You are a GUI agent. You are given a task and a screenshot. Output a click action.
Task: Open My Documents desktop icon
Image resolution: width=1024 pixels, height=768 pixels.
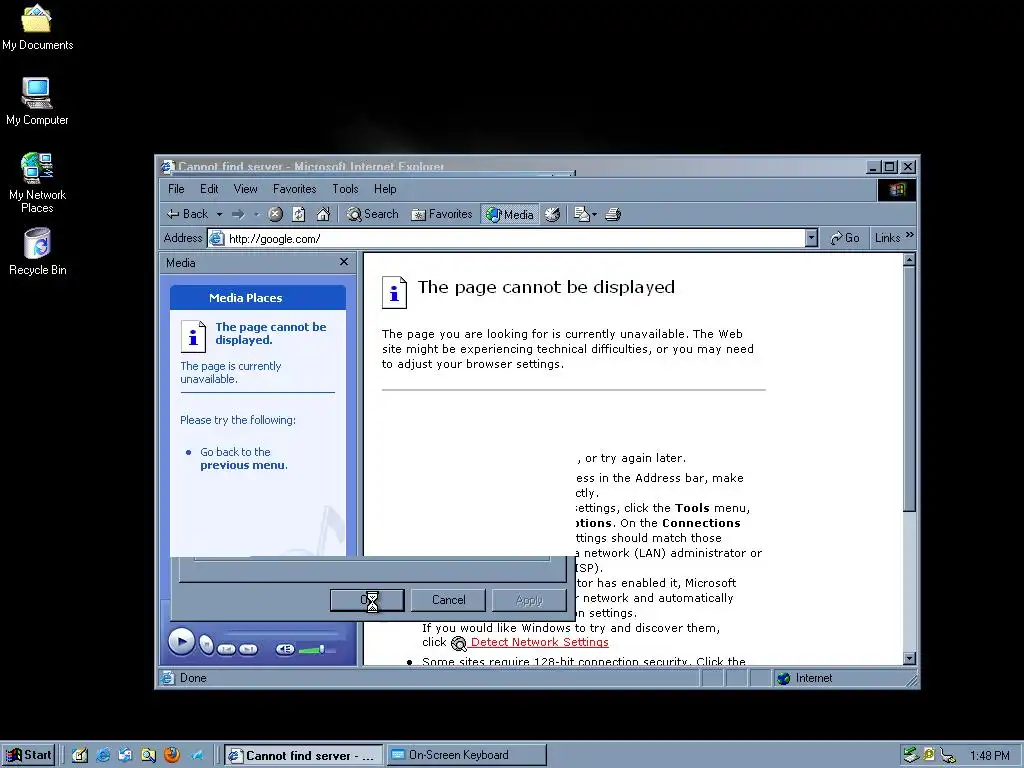click(37, 28)
